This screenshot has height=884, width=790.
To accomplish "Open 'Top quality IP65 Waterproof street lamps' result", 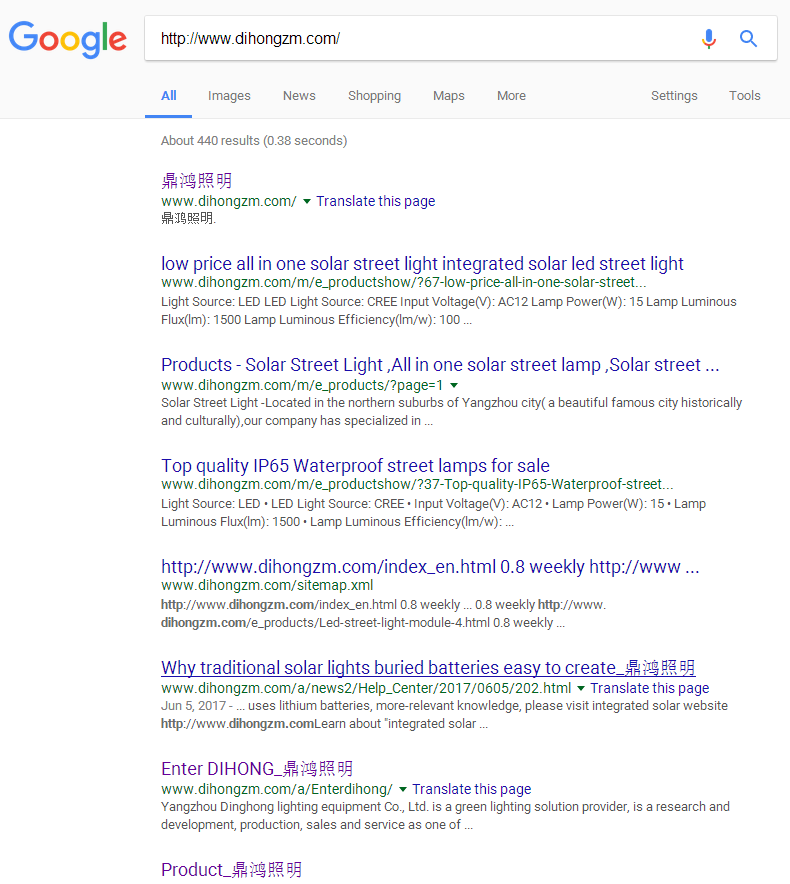I will click(x=355, y=466).
